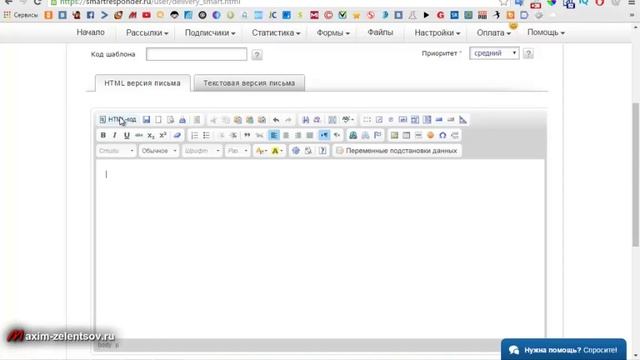Insert horizontal line icon
This screenshot has width=640, height=360.
pos(418,135)
